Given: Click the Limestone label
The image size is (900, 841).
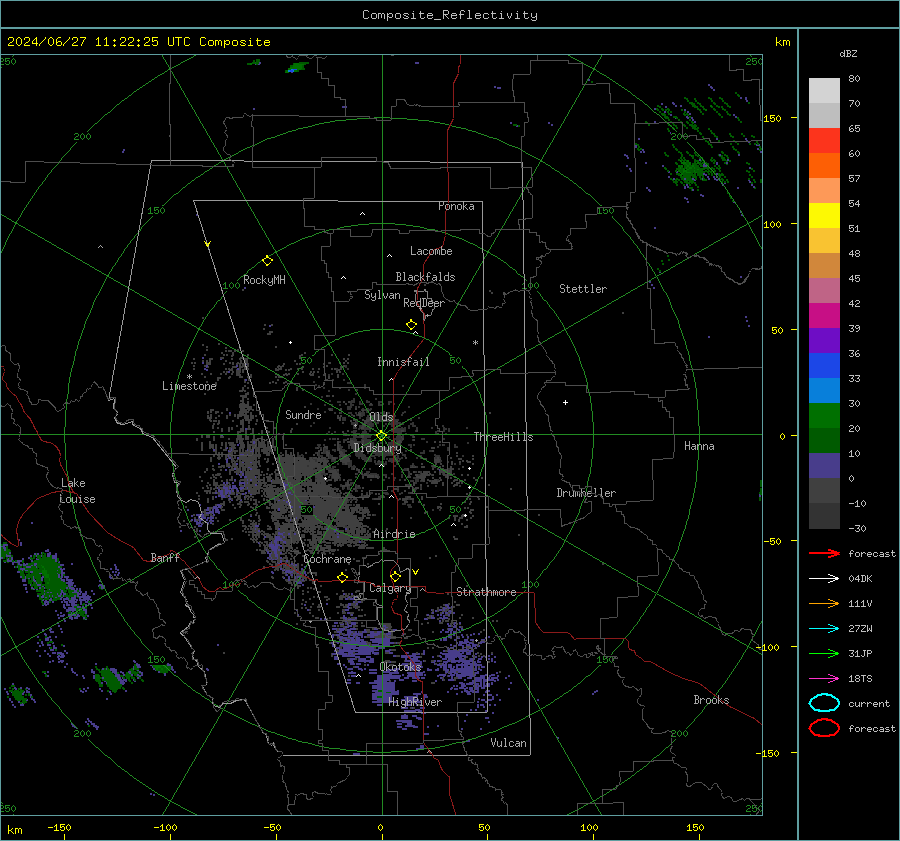Looking at the screenshot, I should tap(189, 386).
